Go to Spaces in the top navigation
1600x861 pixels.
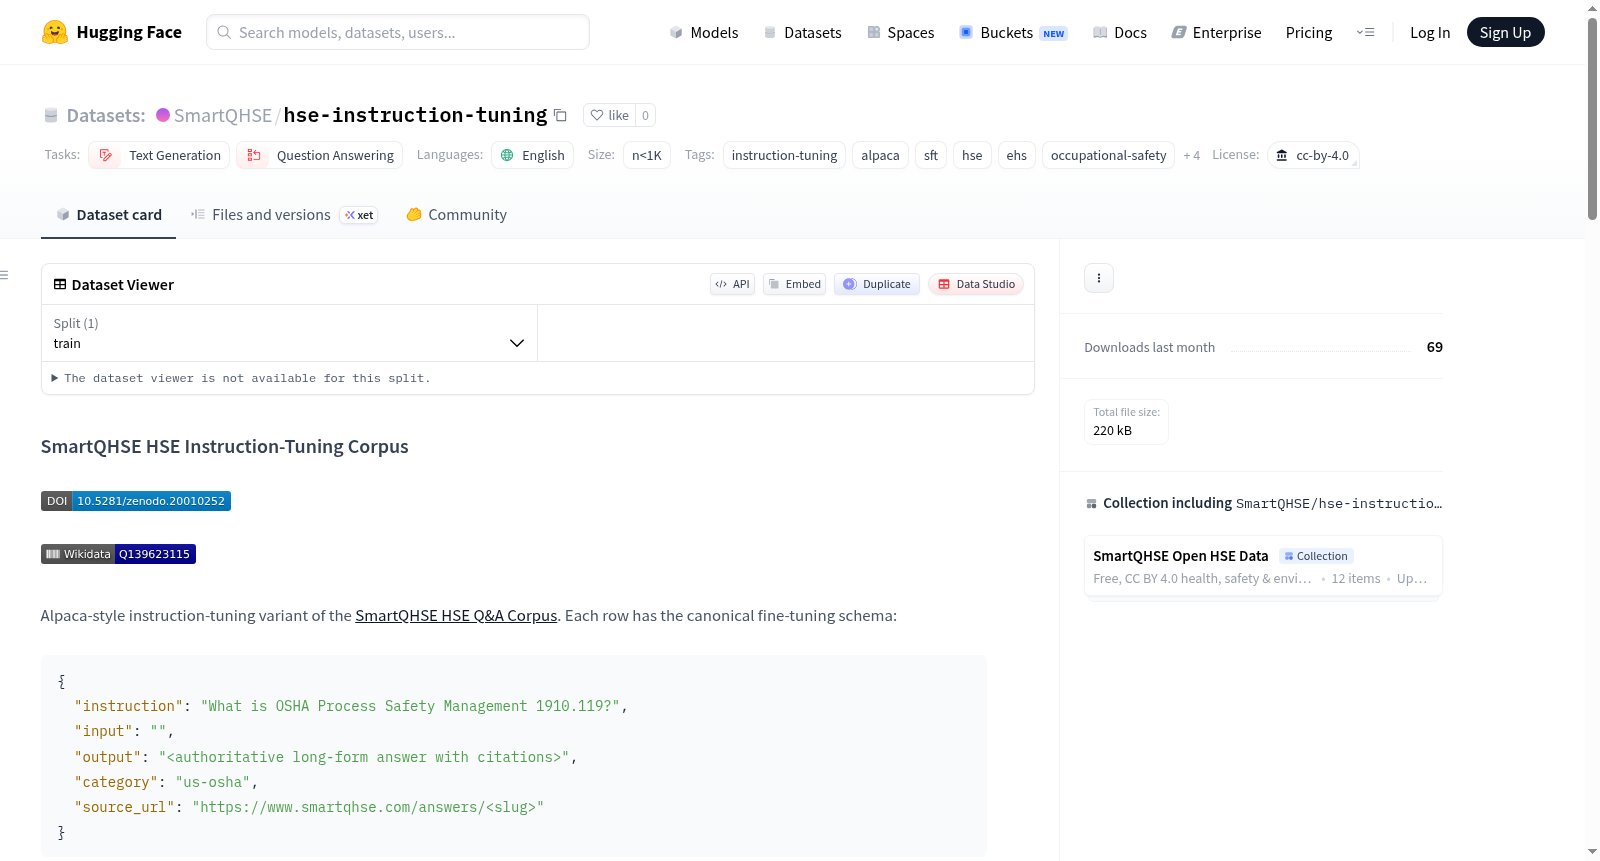900,32
